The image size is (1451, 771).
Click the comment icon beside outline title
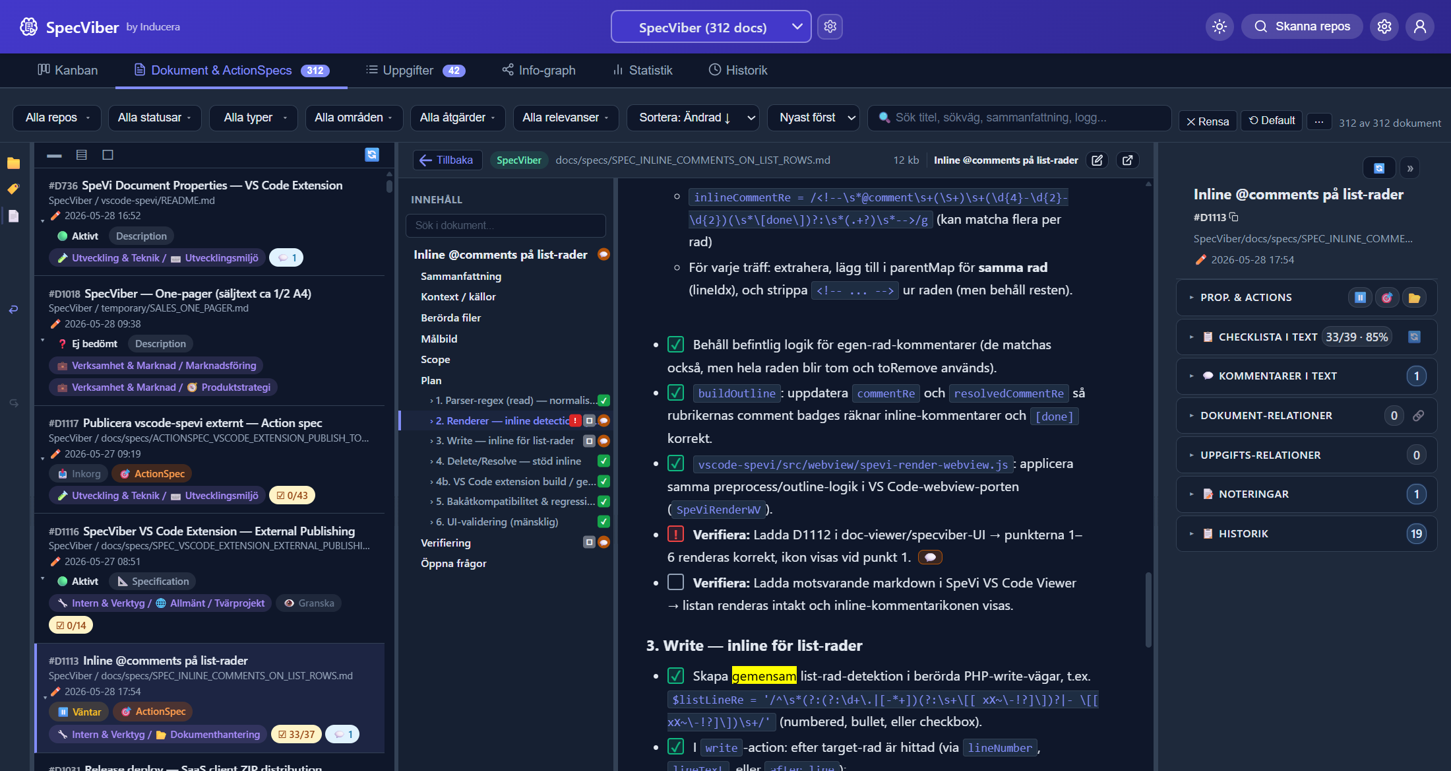click(603, 255)
